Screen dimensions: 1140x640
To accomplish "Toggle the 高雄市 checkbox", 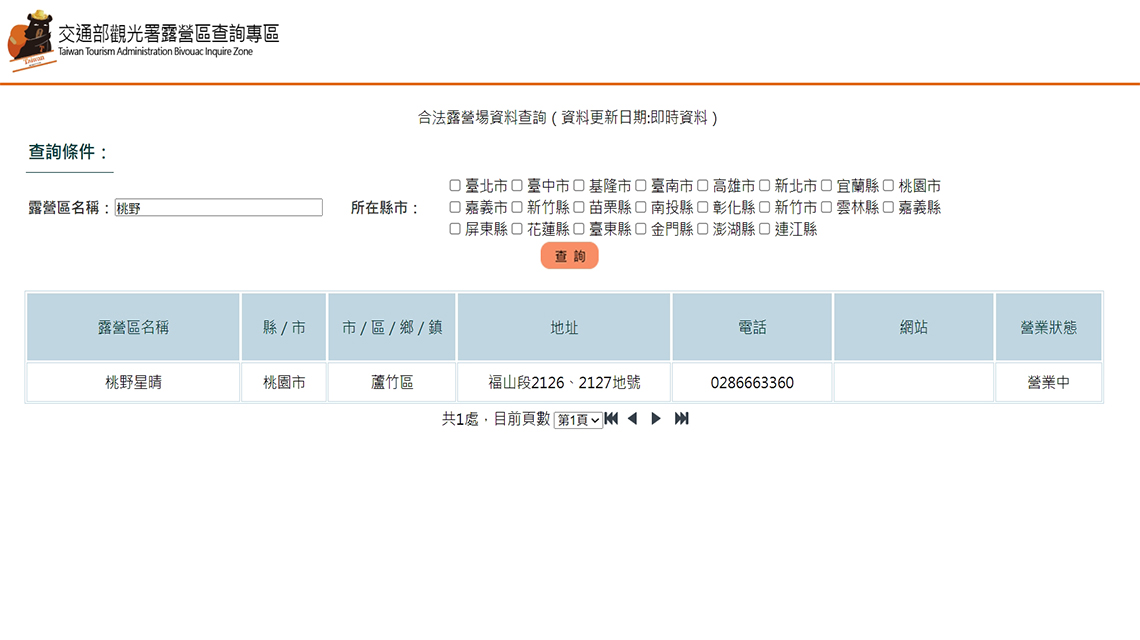I will [703, 186].
